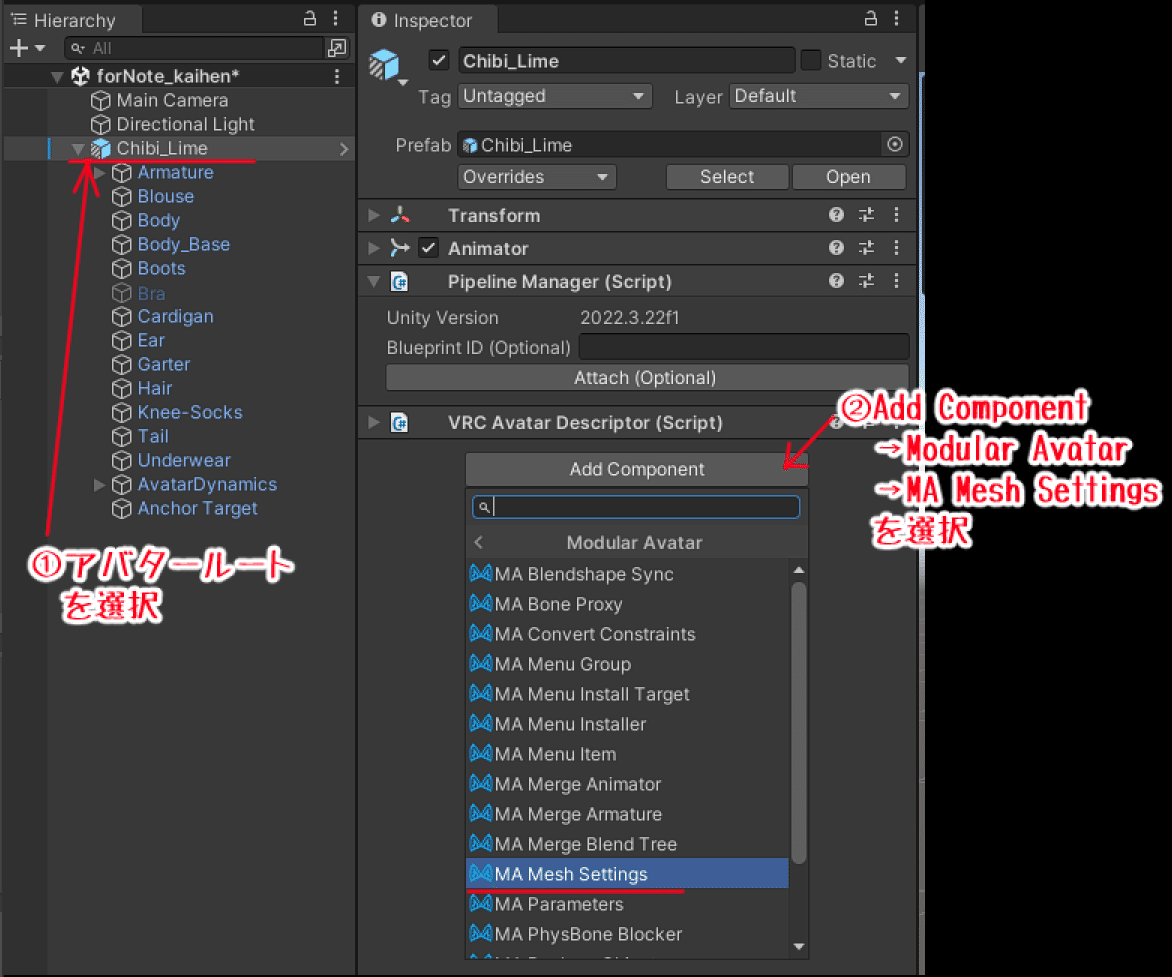Click the Transform preset settings icon
This screenshot has height=977, width=1172.
(x=866, y=215)
